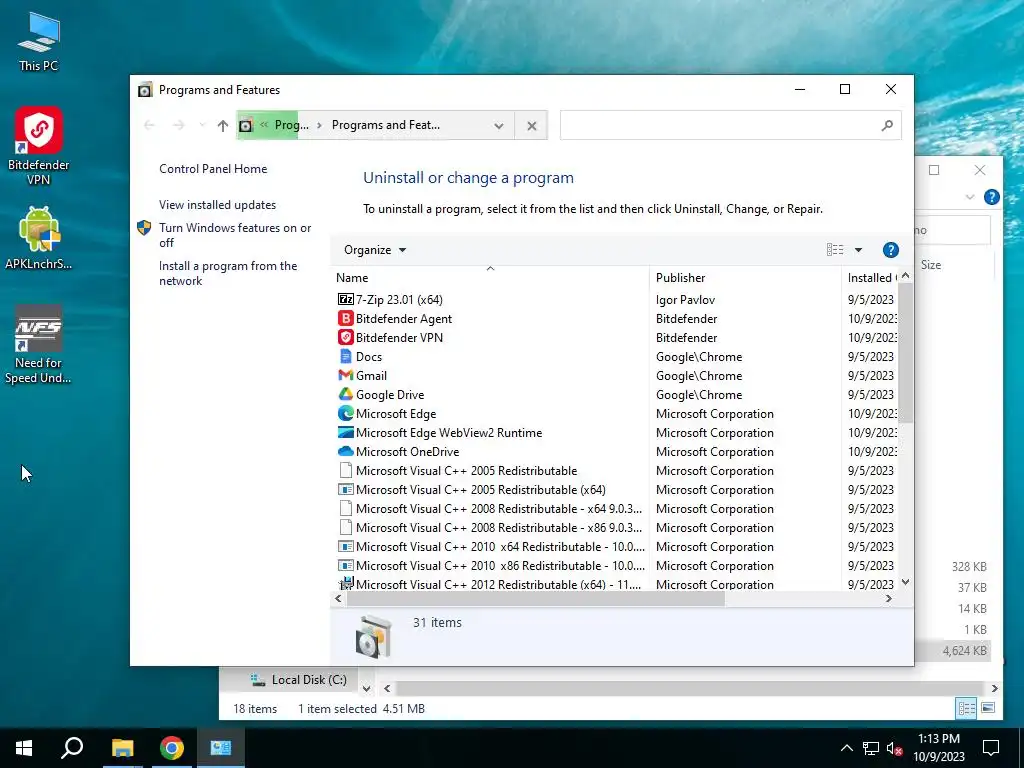Click Igor Pavlov publisher cell
The image size is (1024, 768).
click(685, 300)
